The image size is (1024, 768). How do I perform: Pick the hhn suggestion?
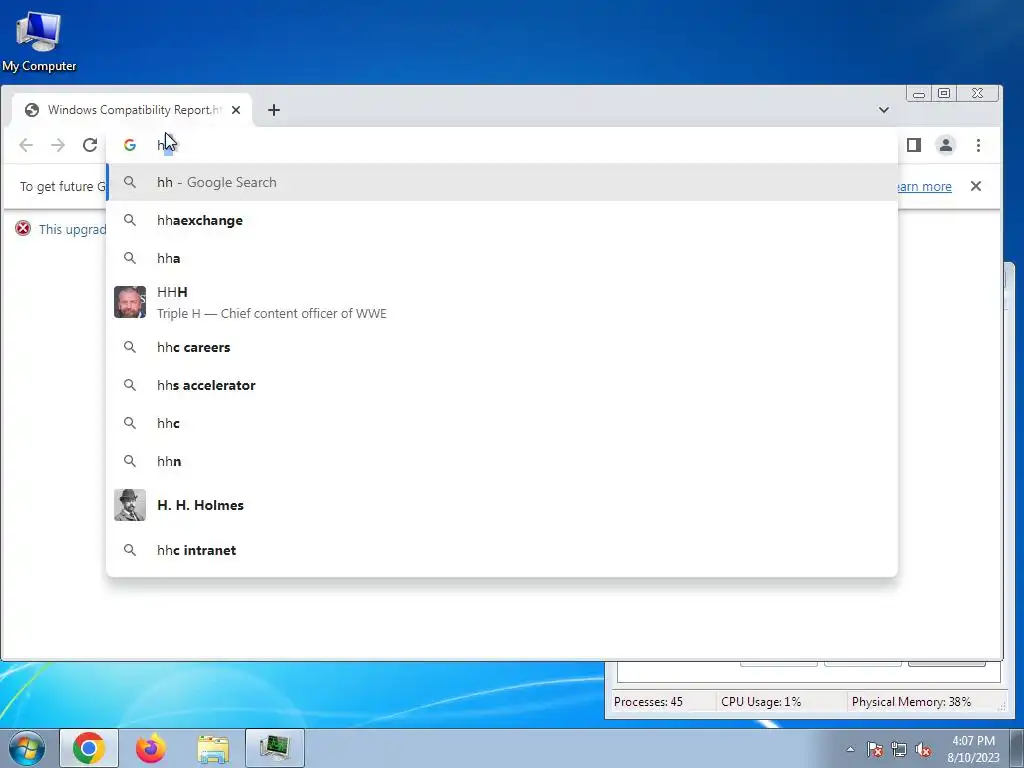pyautogui.click(x=502, y=461)
